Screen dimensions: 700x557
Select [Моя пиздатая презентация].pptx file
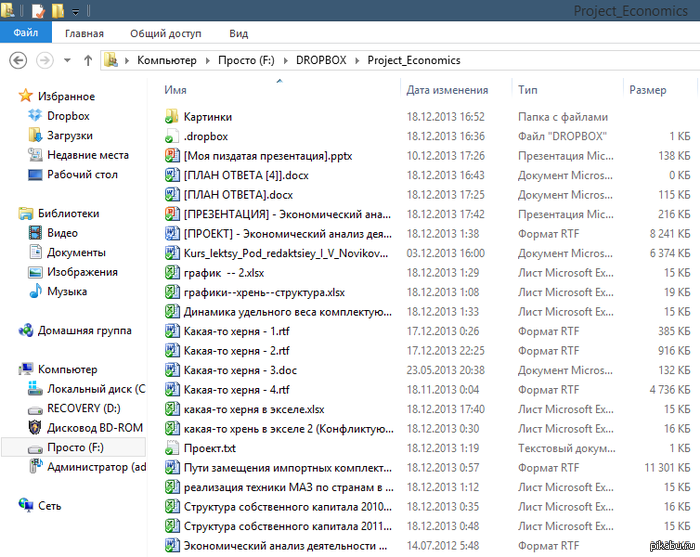(267, 156)
